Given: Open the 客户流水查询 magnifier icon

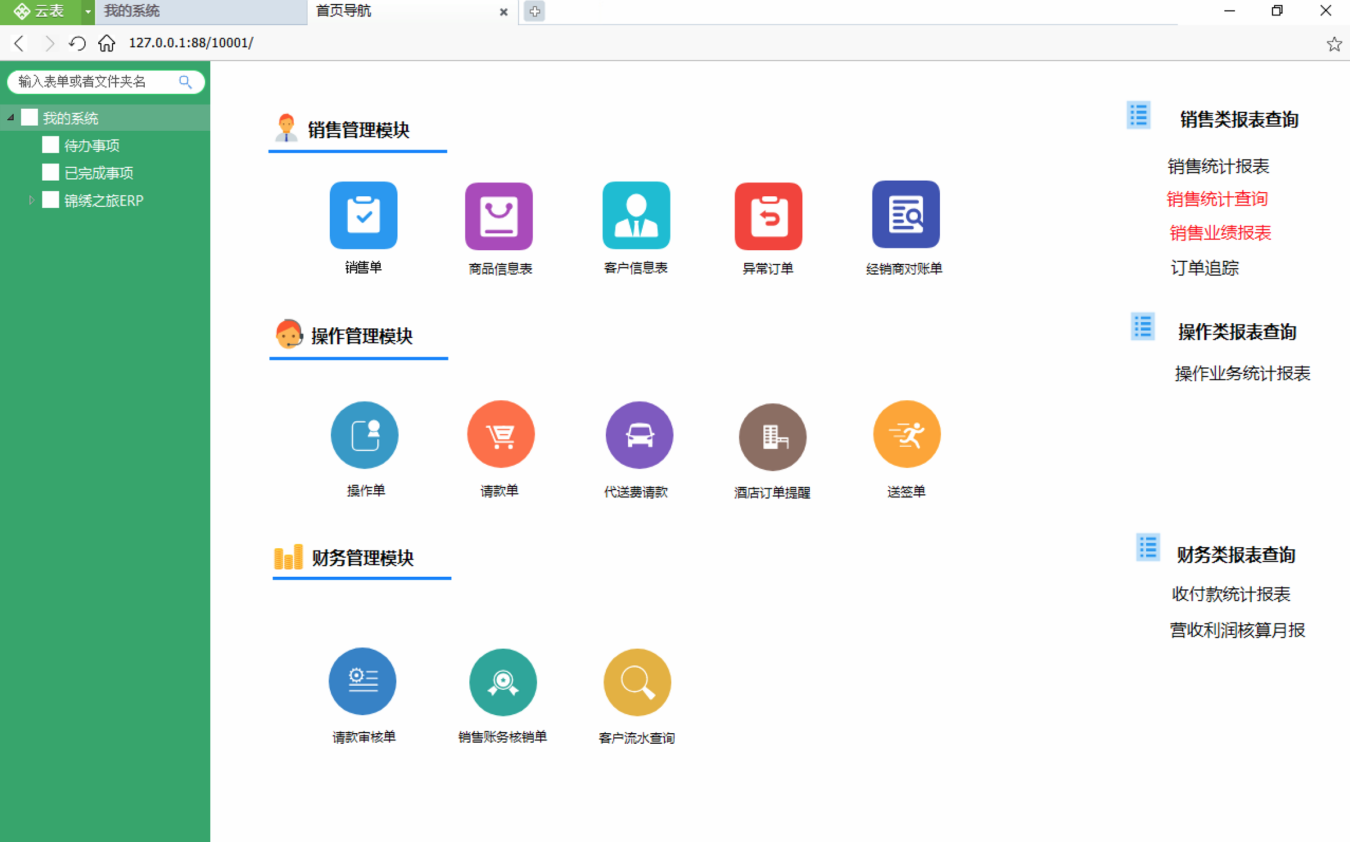Looking at the screenshot, I should (637, 682).
